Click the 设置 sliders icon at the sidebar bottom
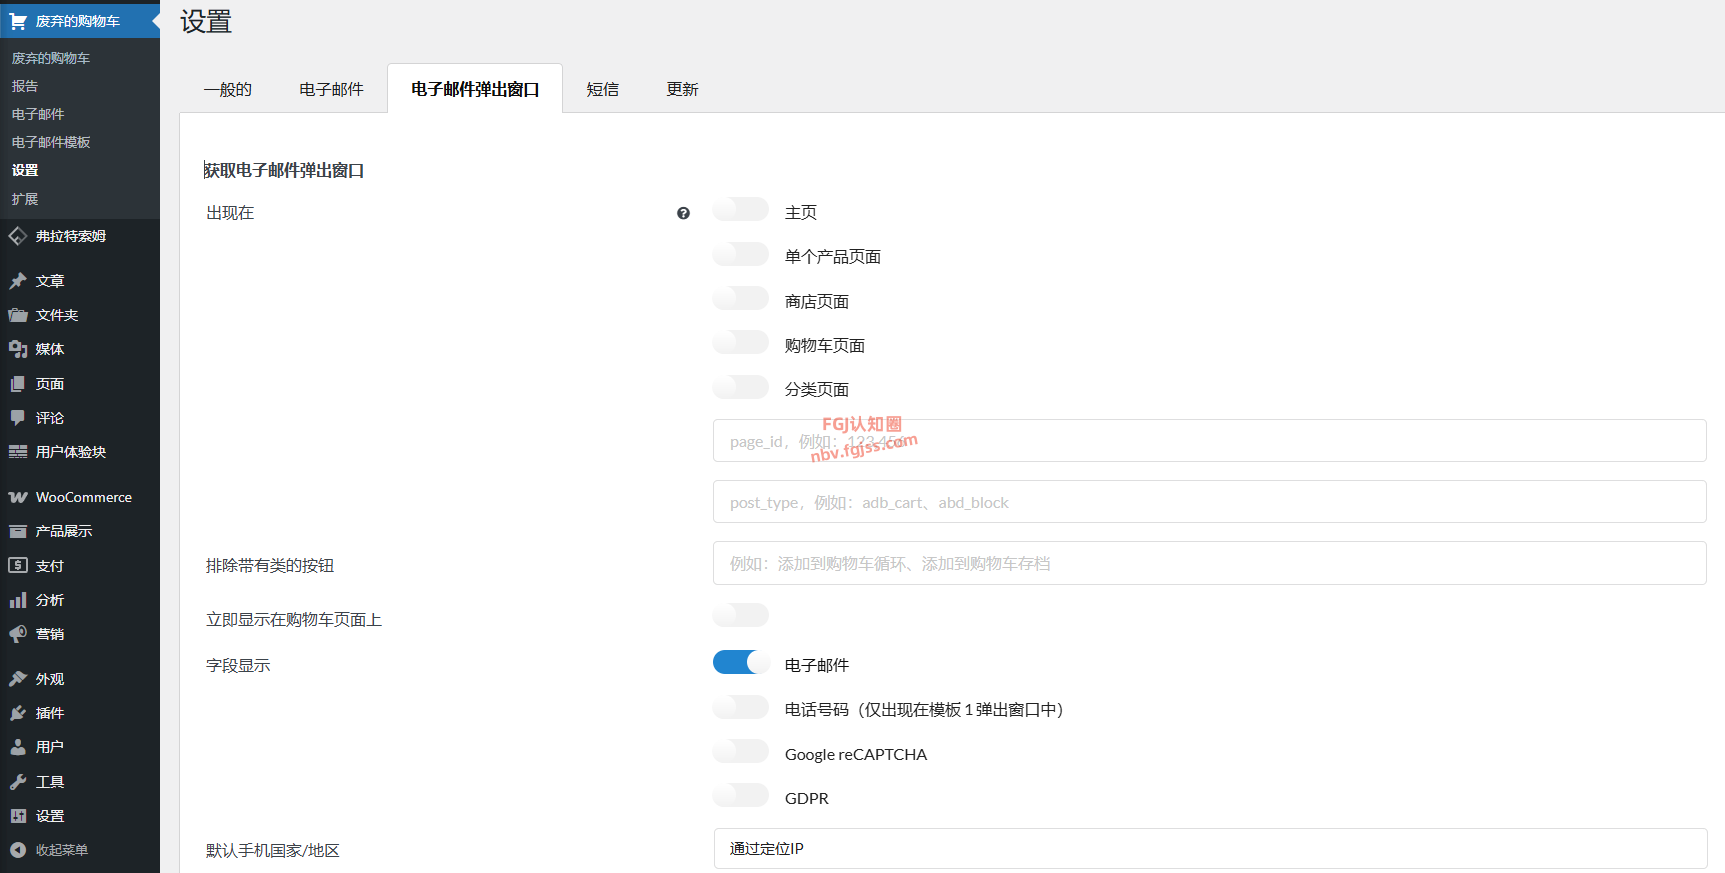 pos(18,816)
